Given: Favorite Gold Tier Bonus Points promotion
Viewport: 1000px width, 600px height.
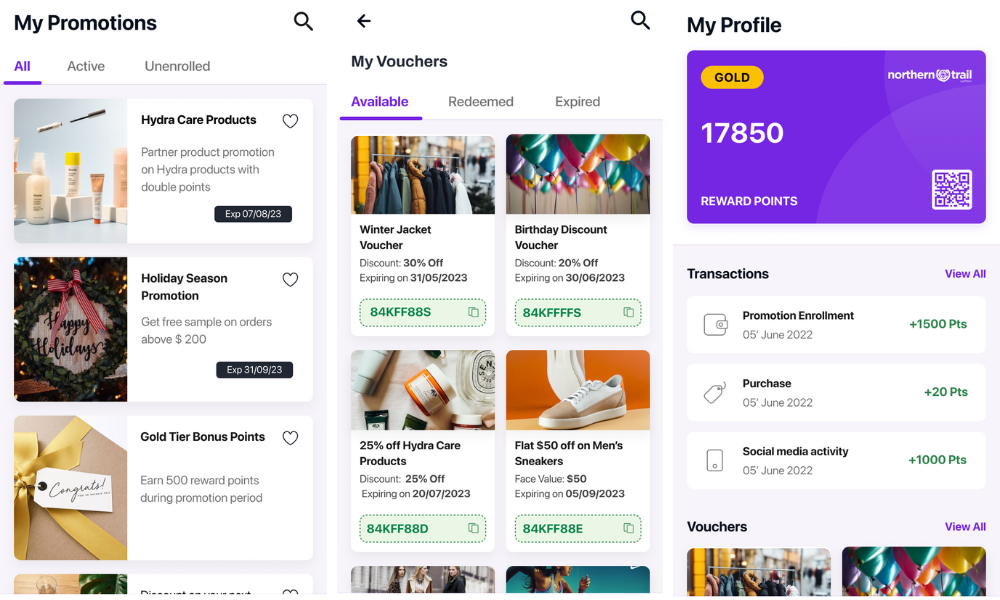Looking at the screenshot, I should (x=290, y=437).
